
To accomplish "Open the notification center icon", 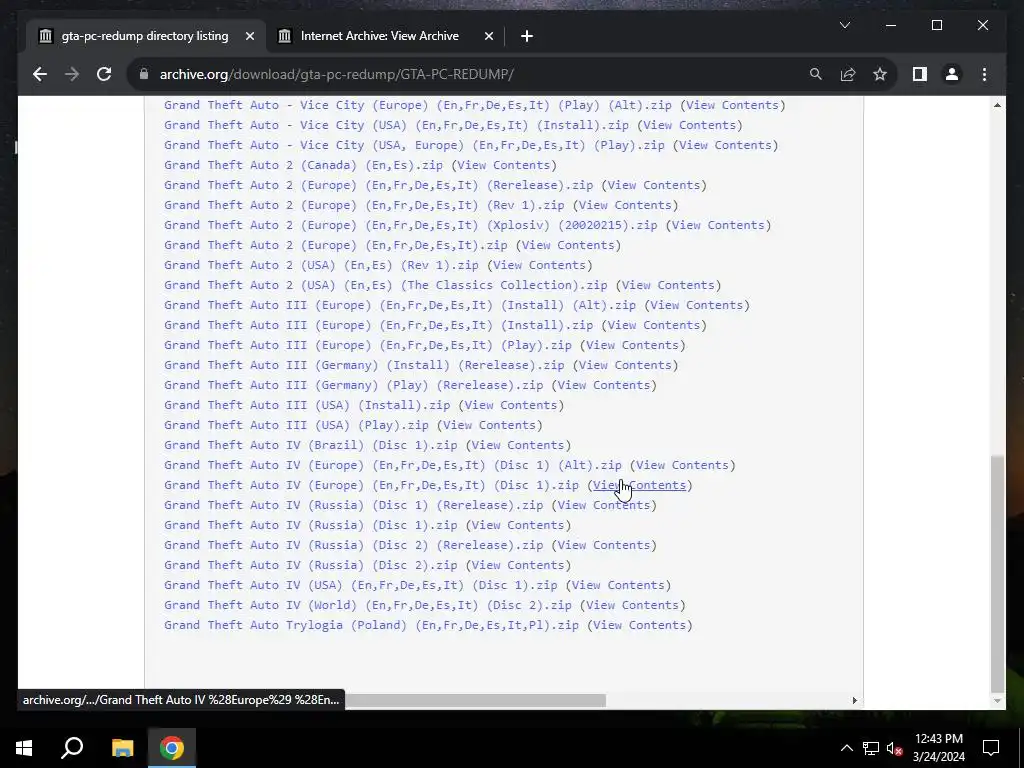I will coord(991,748).
